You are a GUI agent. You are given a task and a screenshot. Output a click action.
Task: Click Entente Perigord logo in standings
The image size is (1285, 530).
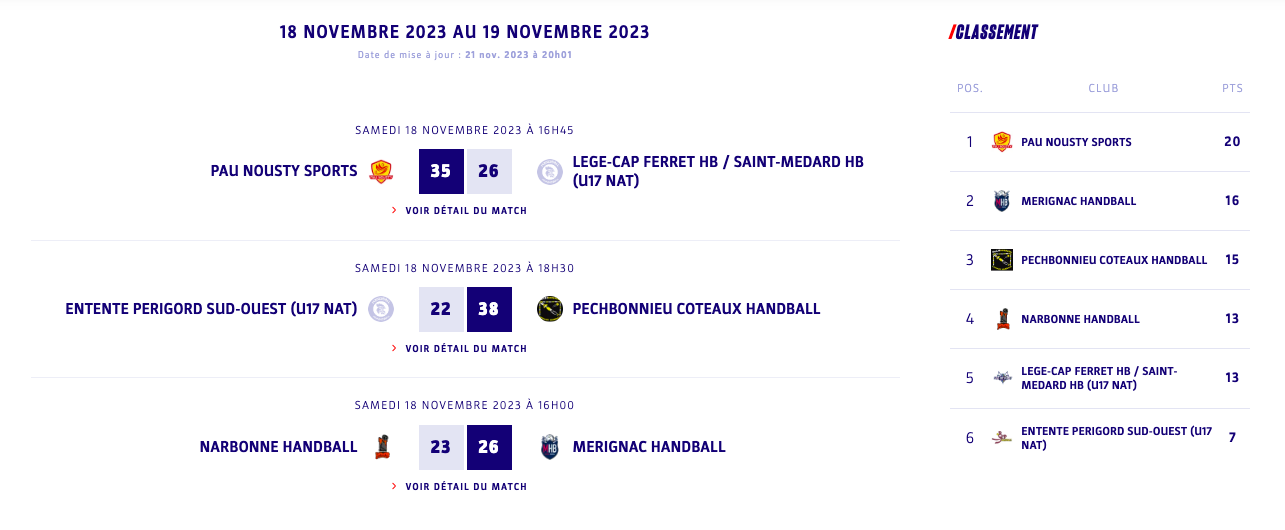click(x=1002, y=437)
